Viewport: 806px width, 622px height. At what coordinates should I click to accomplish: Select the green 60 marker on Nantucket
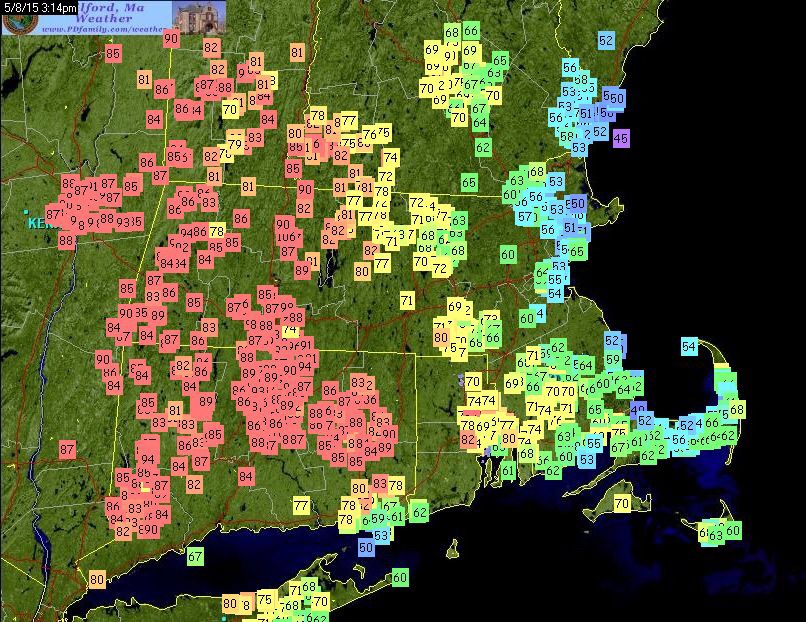pos(733,531)
